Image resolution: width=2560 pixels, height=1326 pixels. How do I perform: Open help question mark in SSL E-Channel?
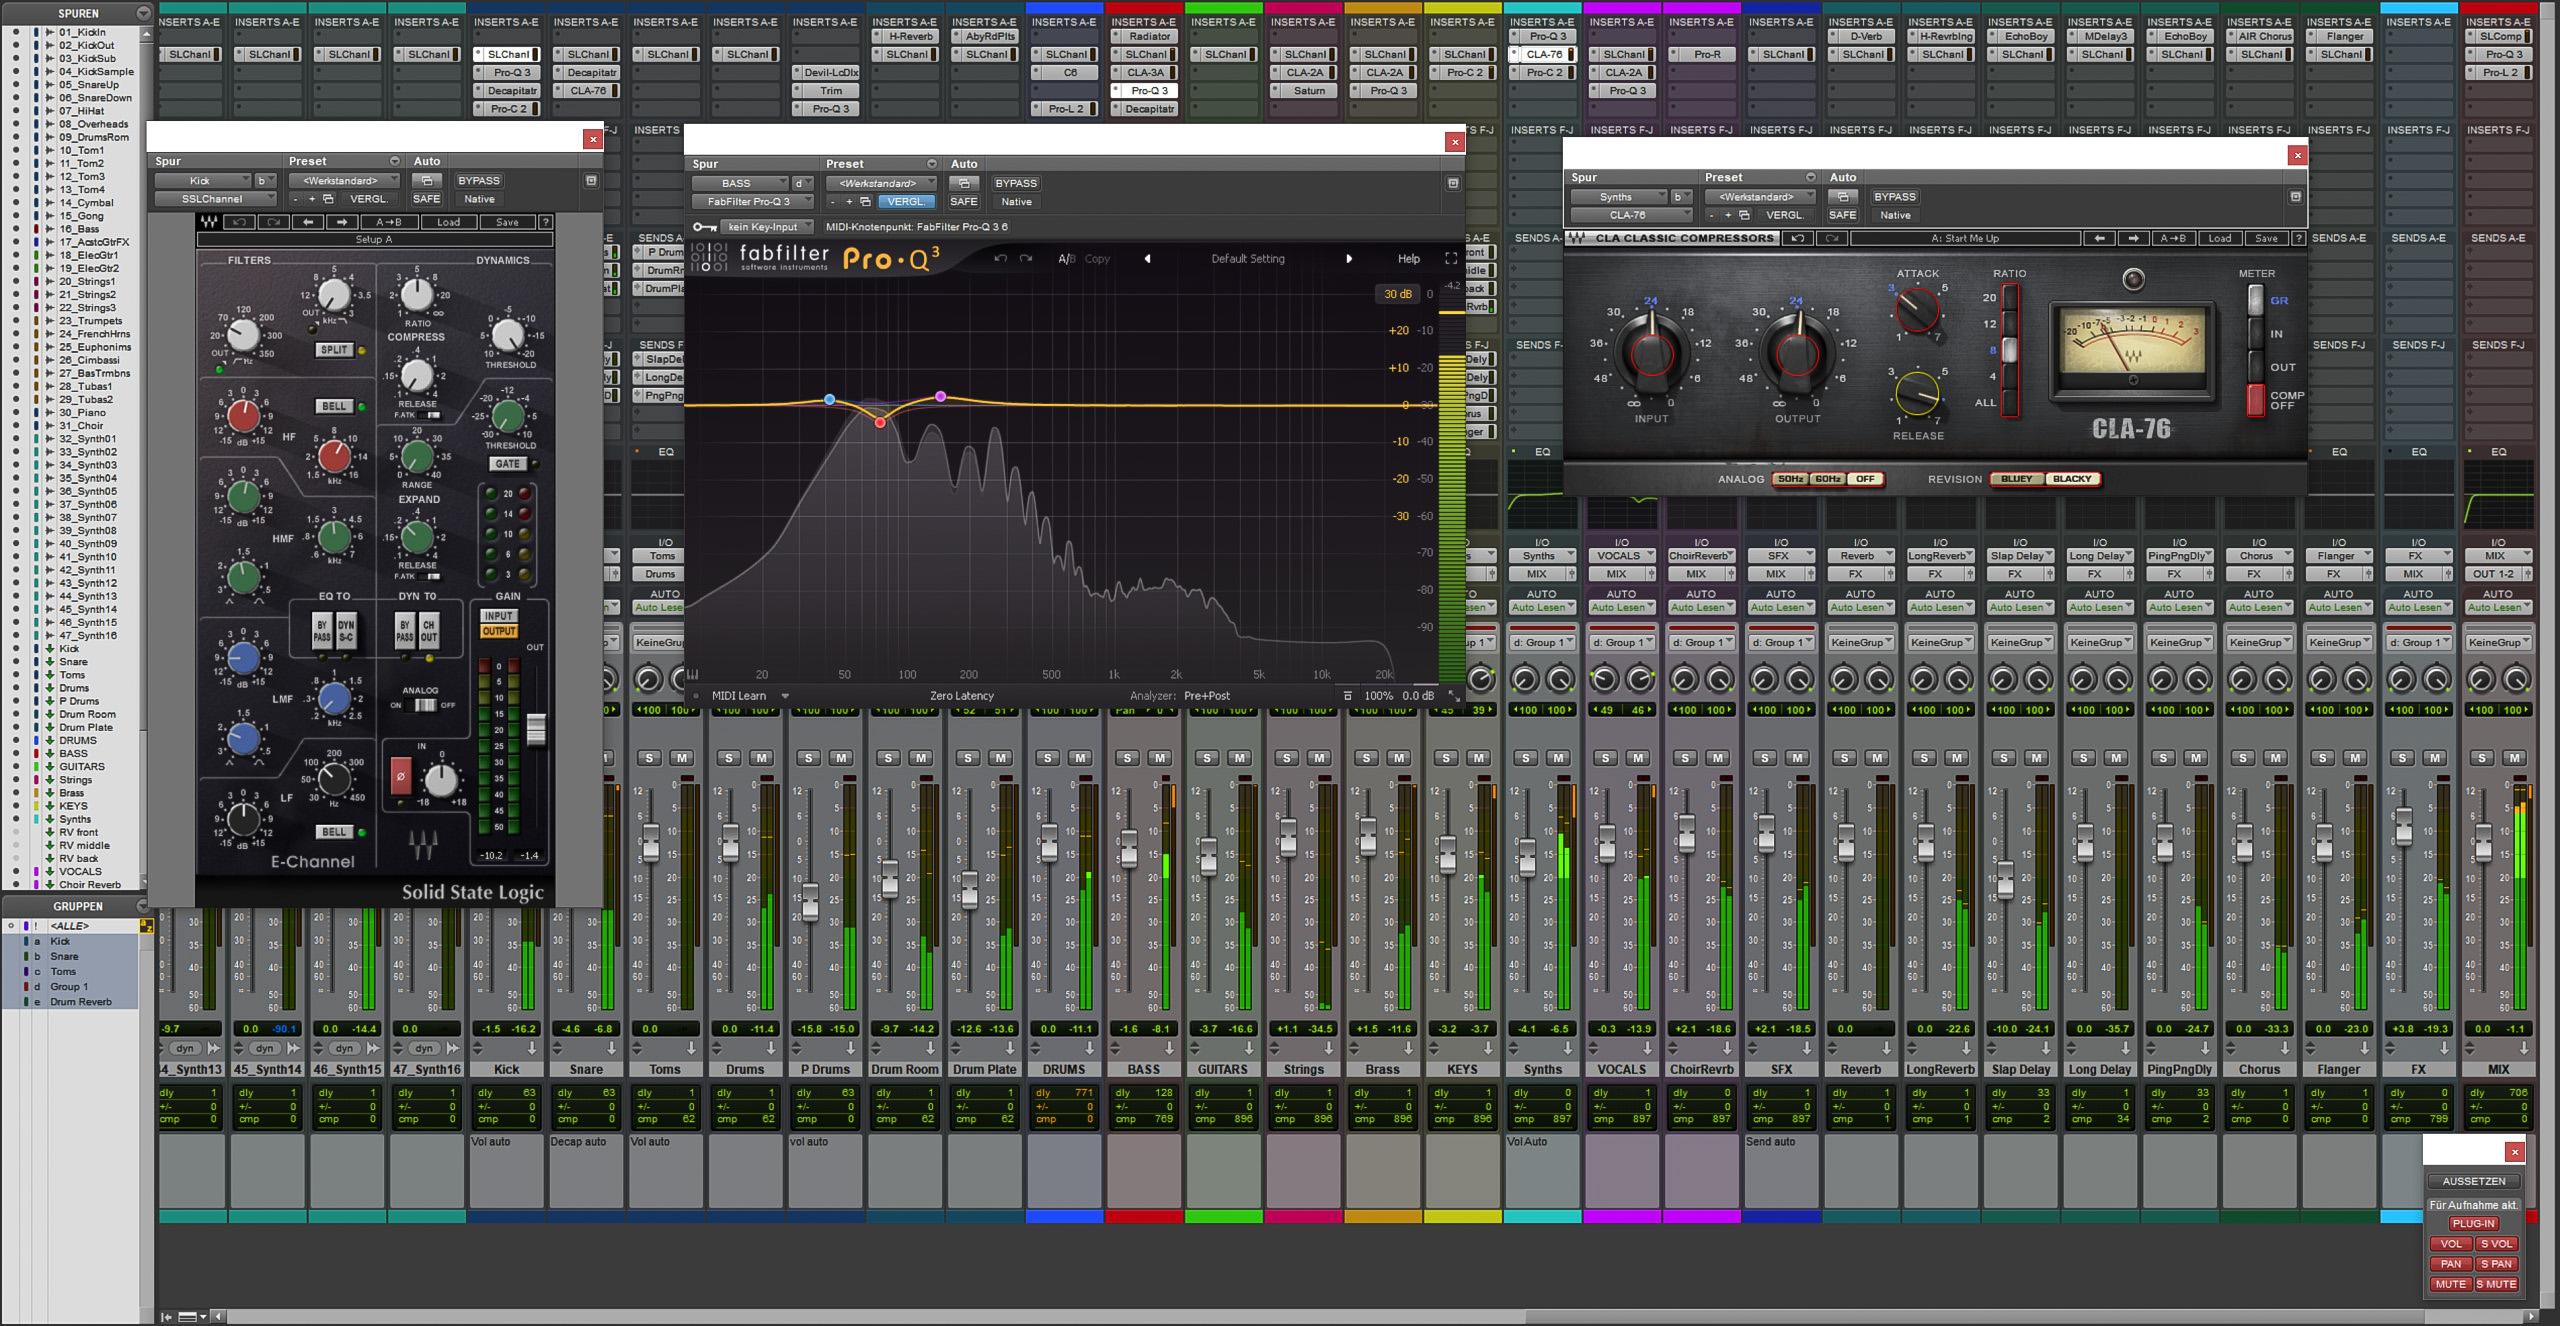tap(545, 222)
